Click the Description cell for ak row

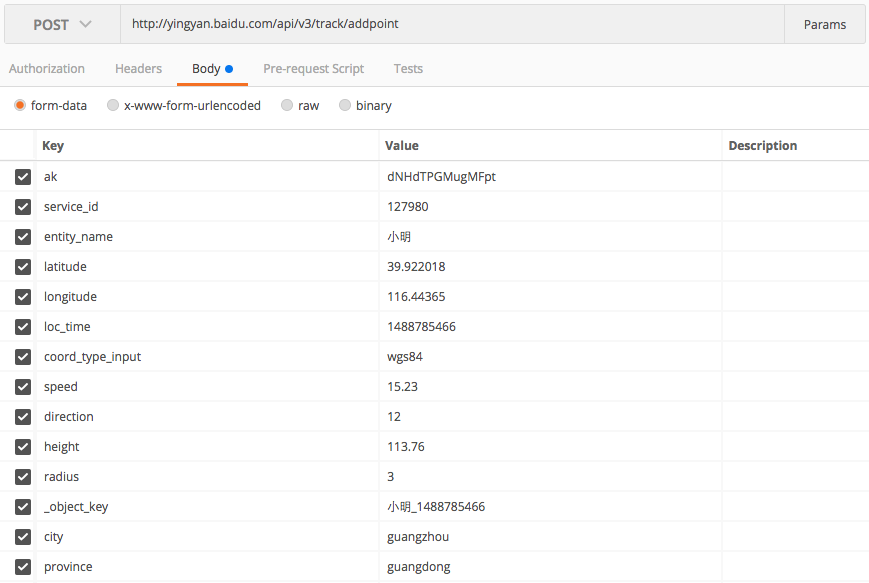click(794, 177)
